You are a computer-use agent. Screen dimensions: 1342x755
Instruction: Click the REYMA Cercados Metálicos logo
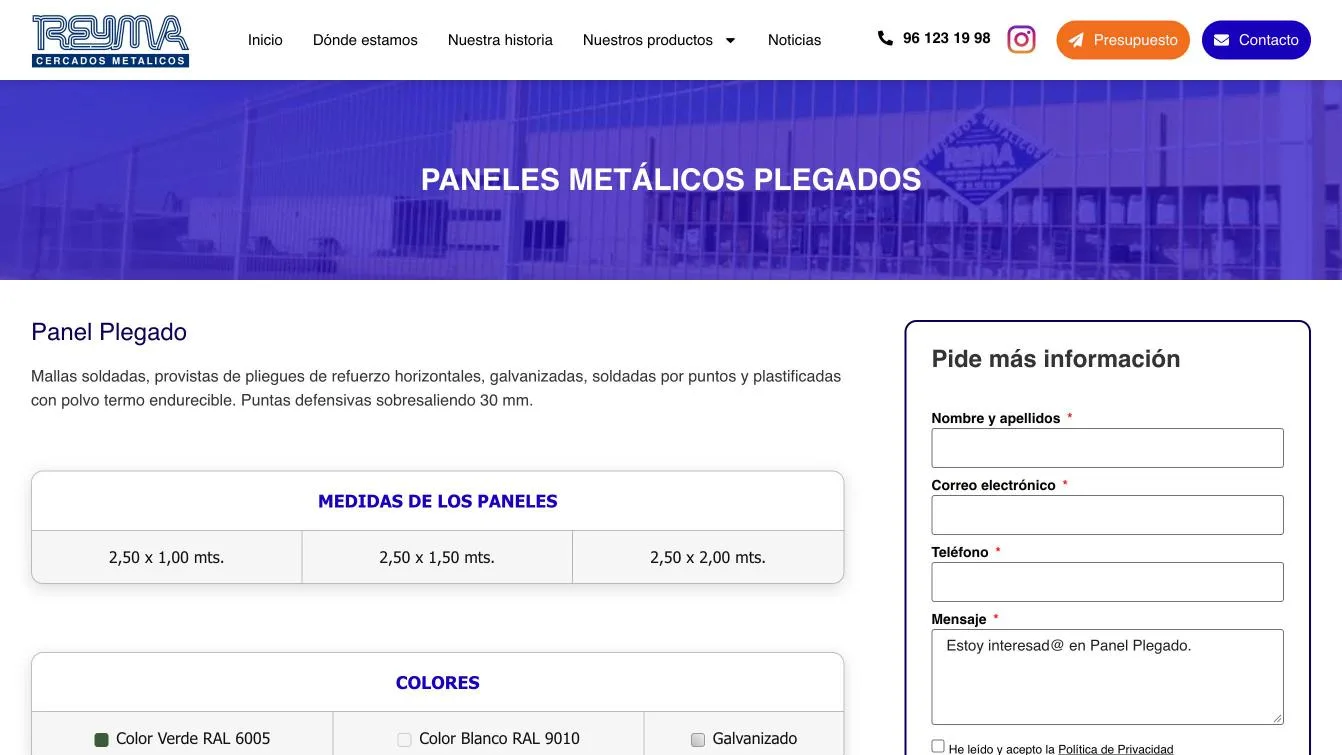(110, 41)
